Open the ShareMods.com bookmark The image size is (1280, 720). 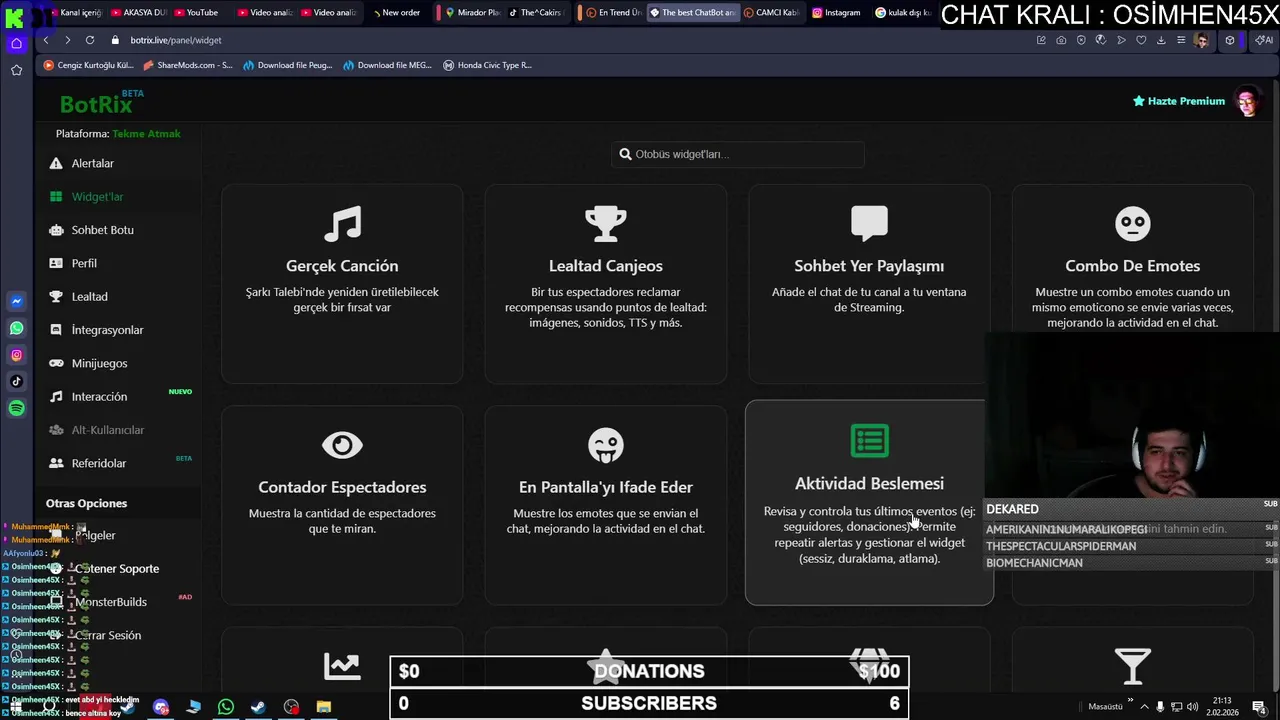(x=188, y=65)
